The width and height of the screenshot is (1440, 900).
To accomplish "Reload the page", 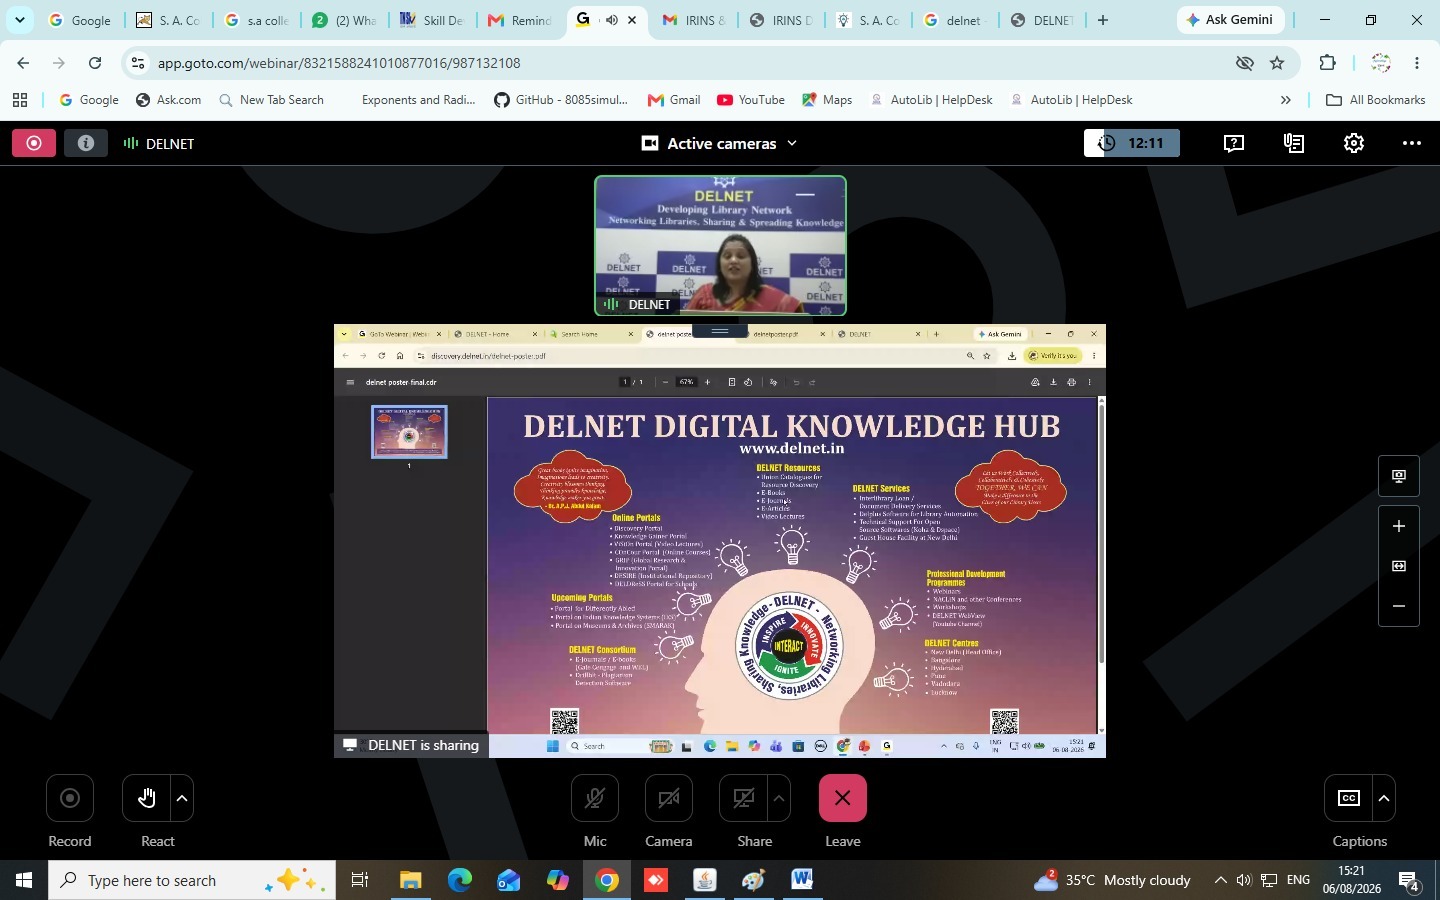I will (x=95, y=63).
